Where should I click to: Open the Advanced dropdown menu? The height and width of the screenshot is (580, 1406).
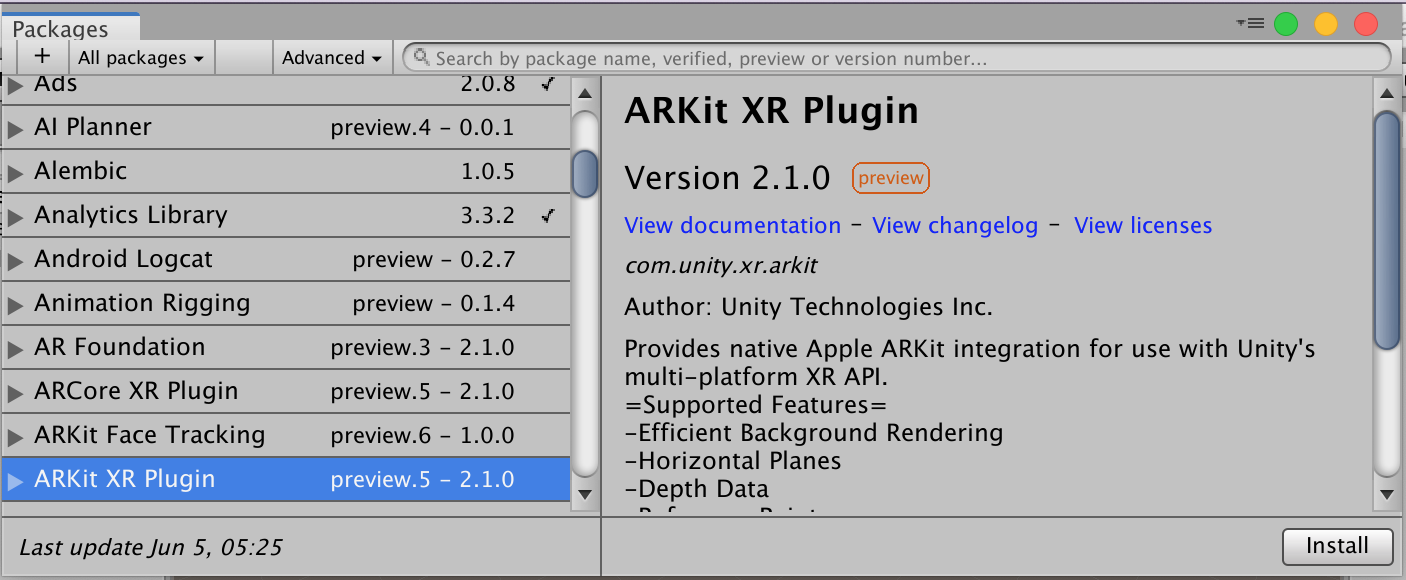[x=332, y=58]
